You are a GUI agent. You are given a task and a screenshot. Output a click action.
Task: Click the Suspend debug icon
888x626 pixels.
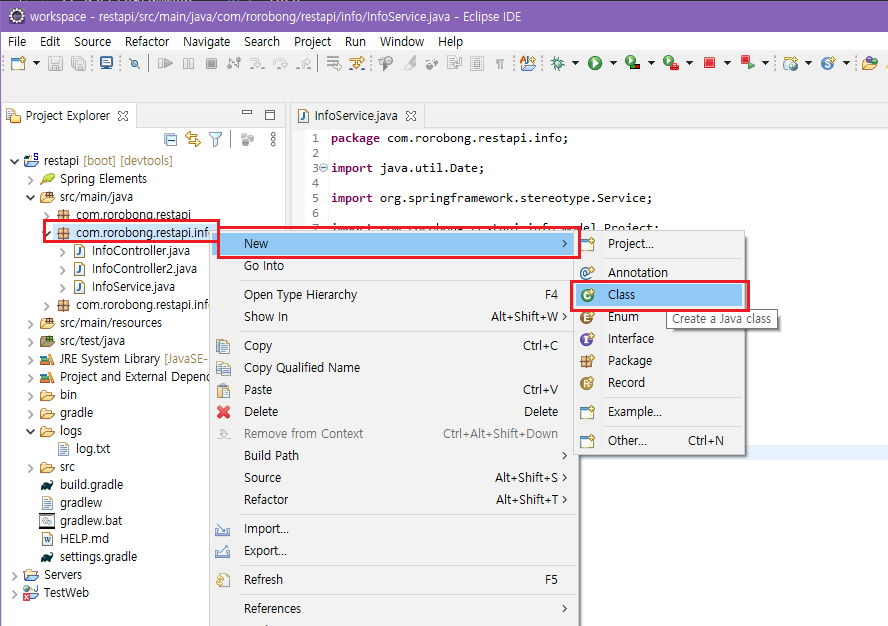(x=188, y=63)
